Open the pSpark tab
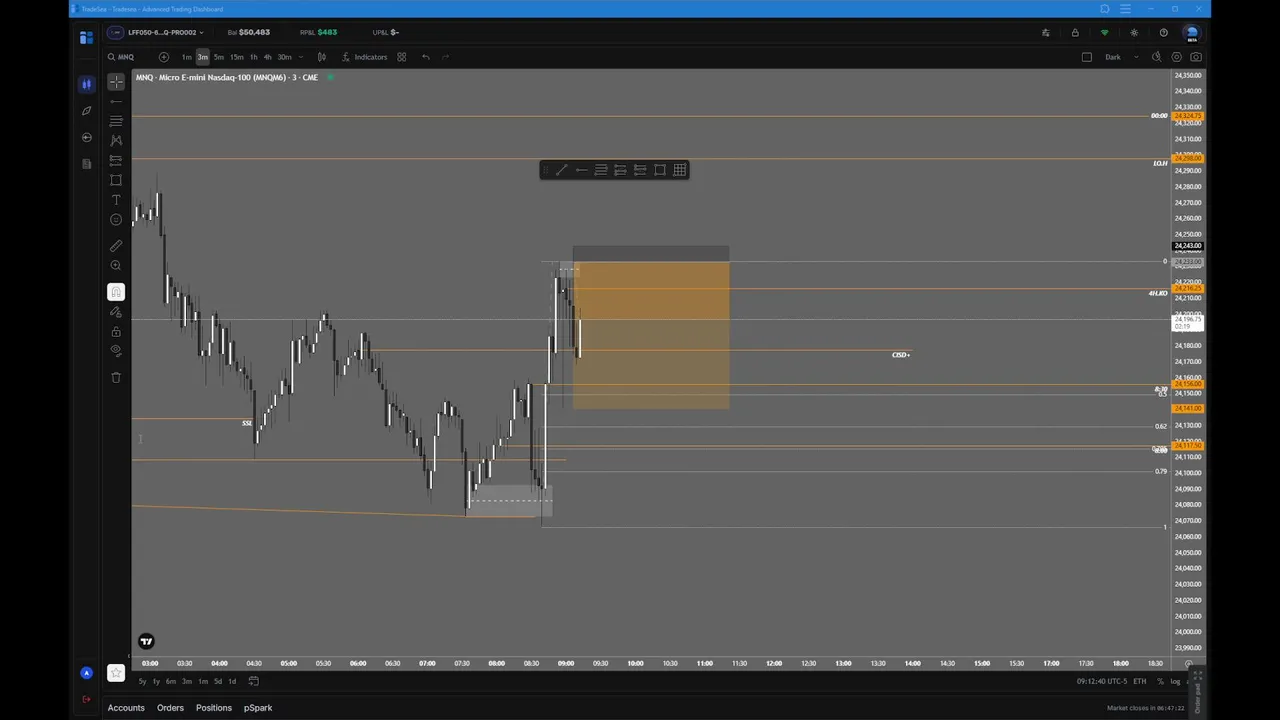Image resolution: width=1280 pixels, height=720 pixels. [x=258, y=708]
